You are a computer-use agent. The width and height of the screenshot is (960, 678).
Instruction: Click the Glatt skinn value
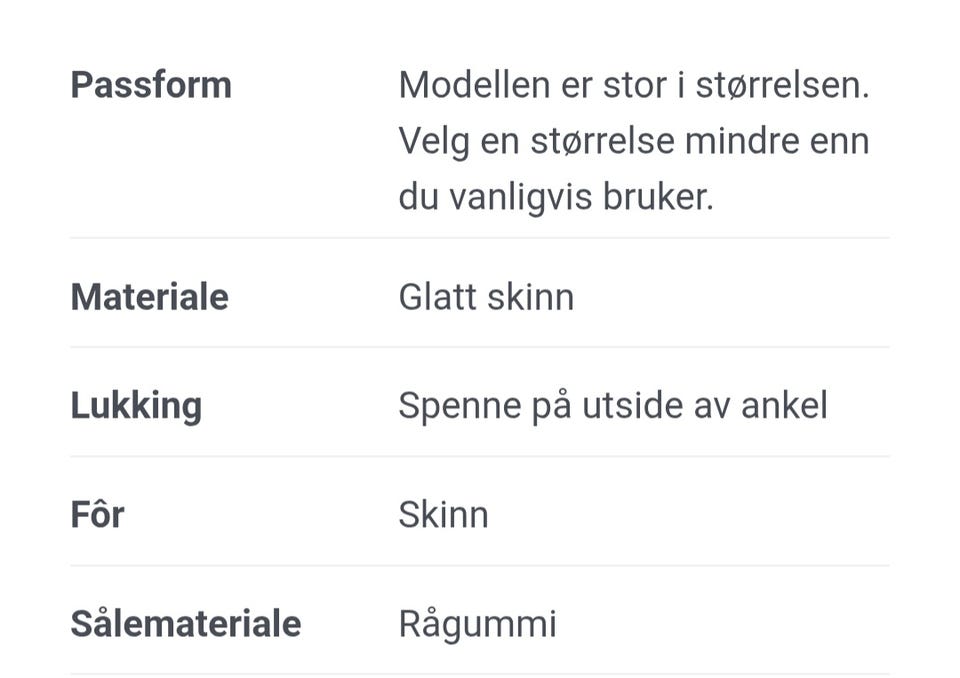tap(486, 297)
